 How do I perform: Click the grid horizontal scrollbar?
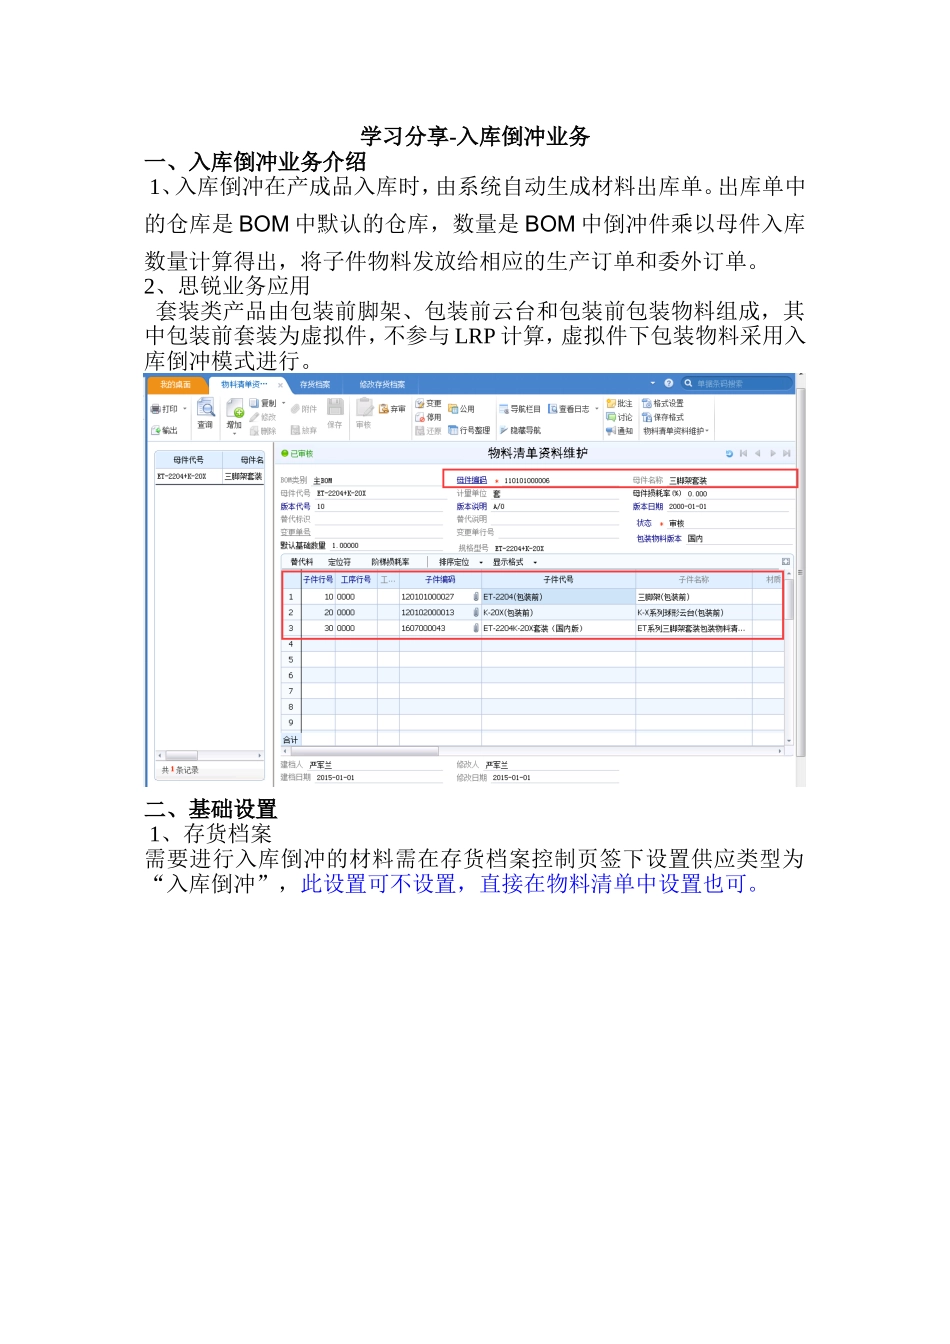click(x=532, y=751)
